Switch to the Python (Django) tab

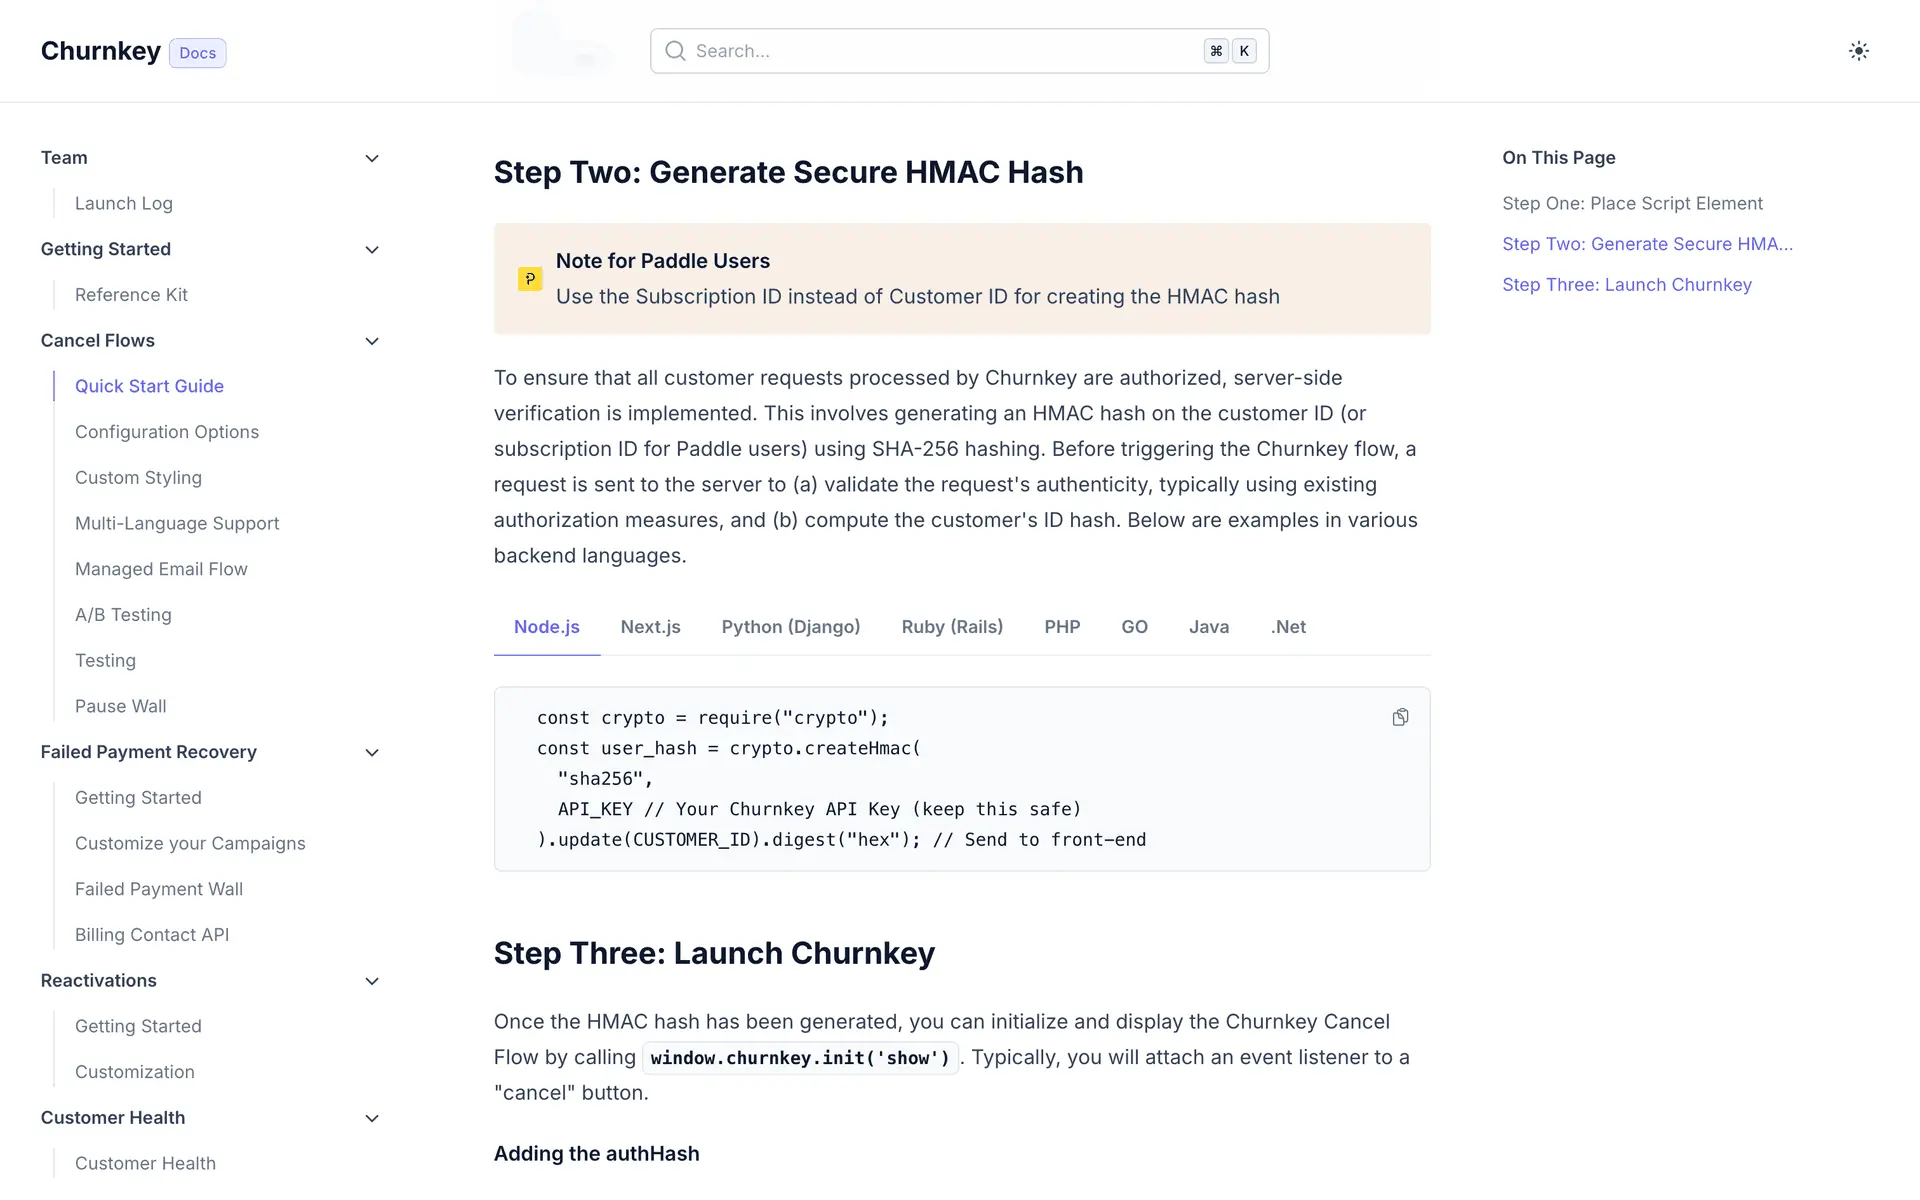(x=790, y=627)
